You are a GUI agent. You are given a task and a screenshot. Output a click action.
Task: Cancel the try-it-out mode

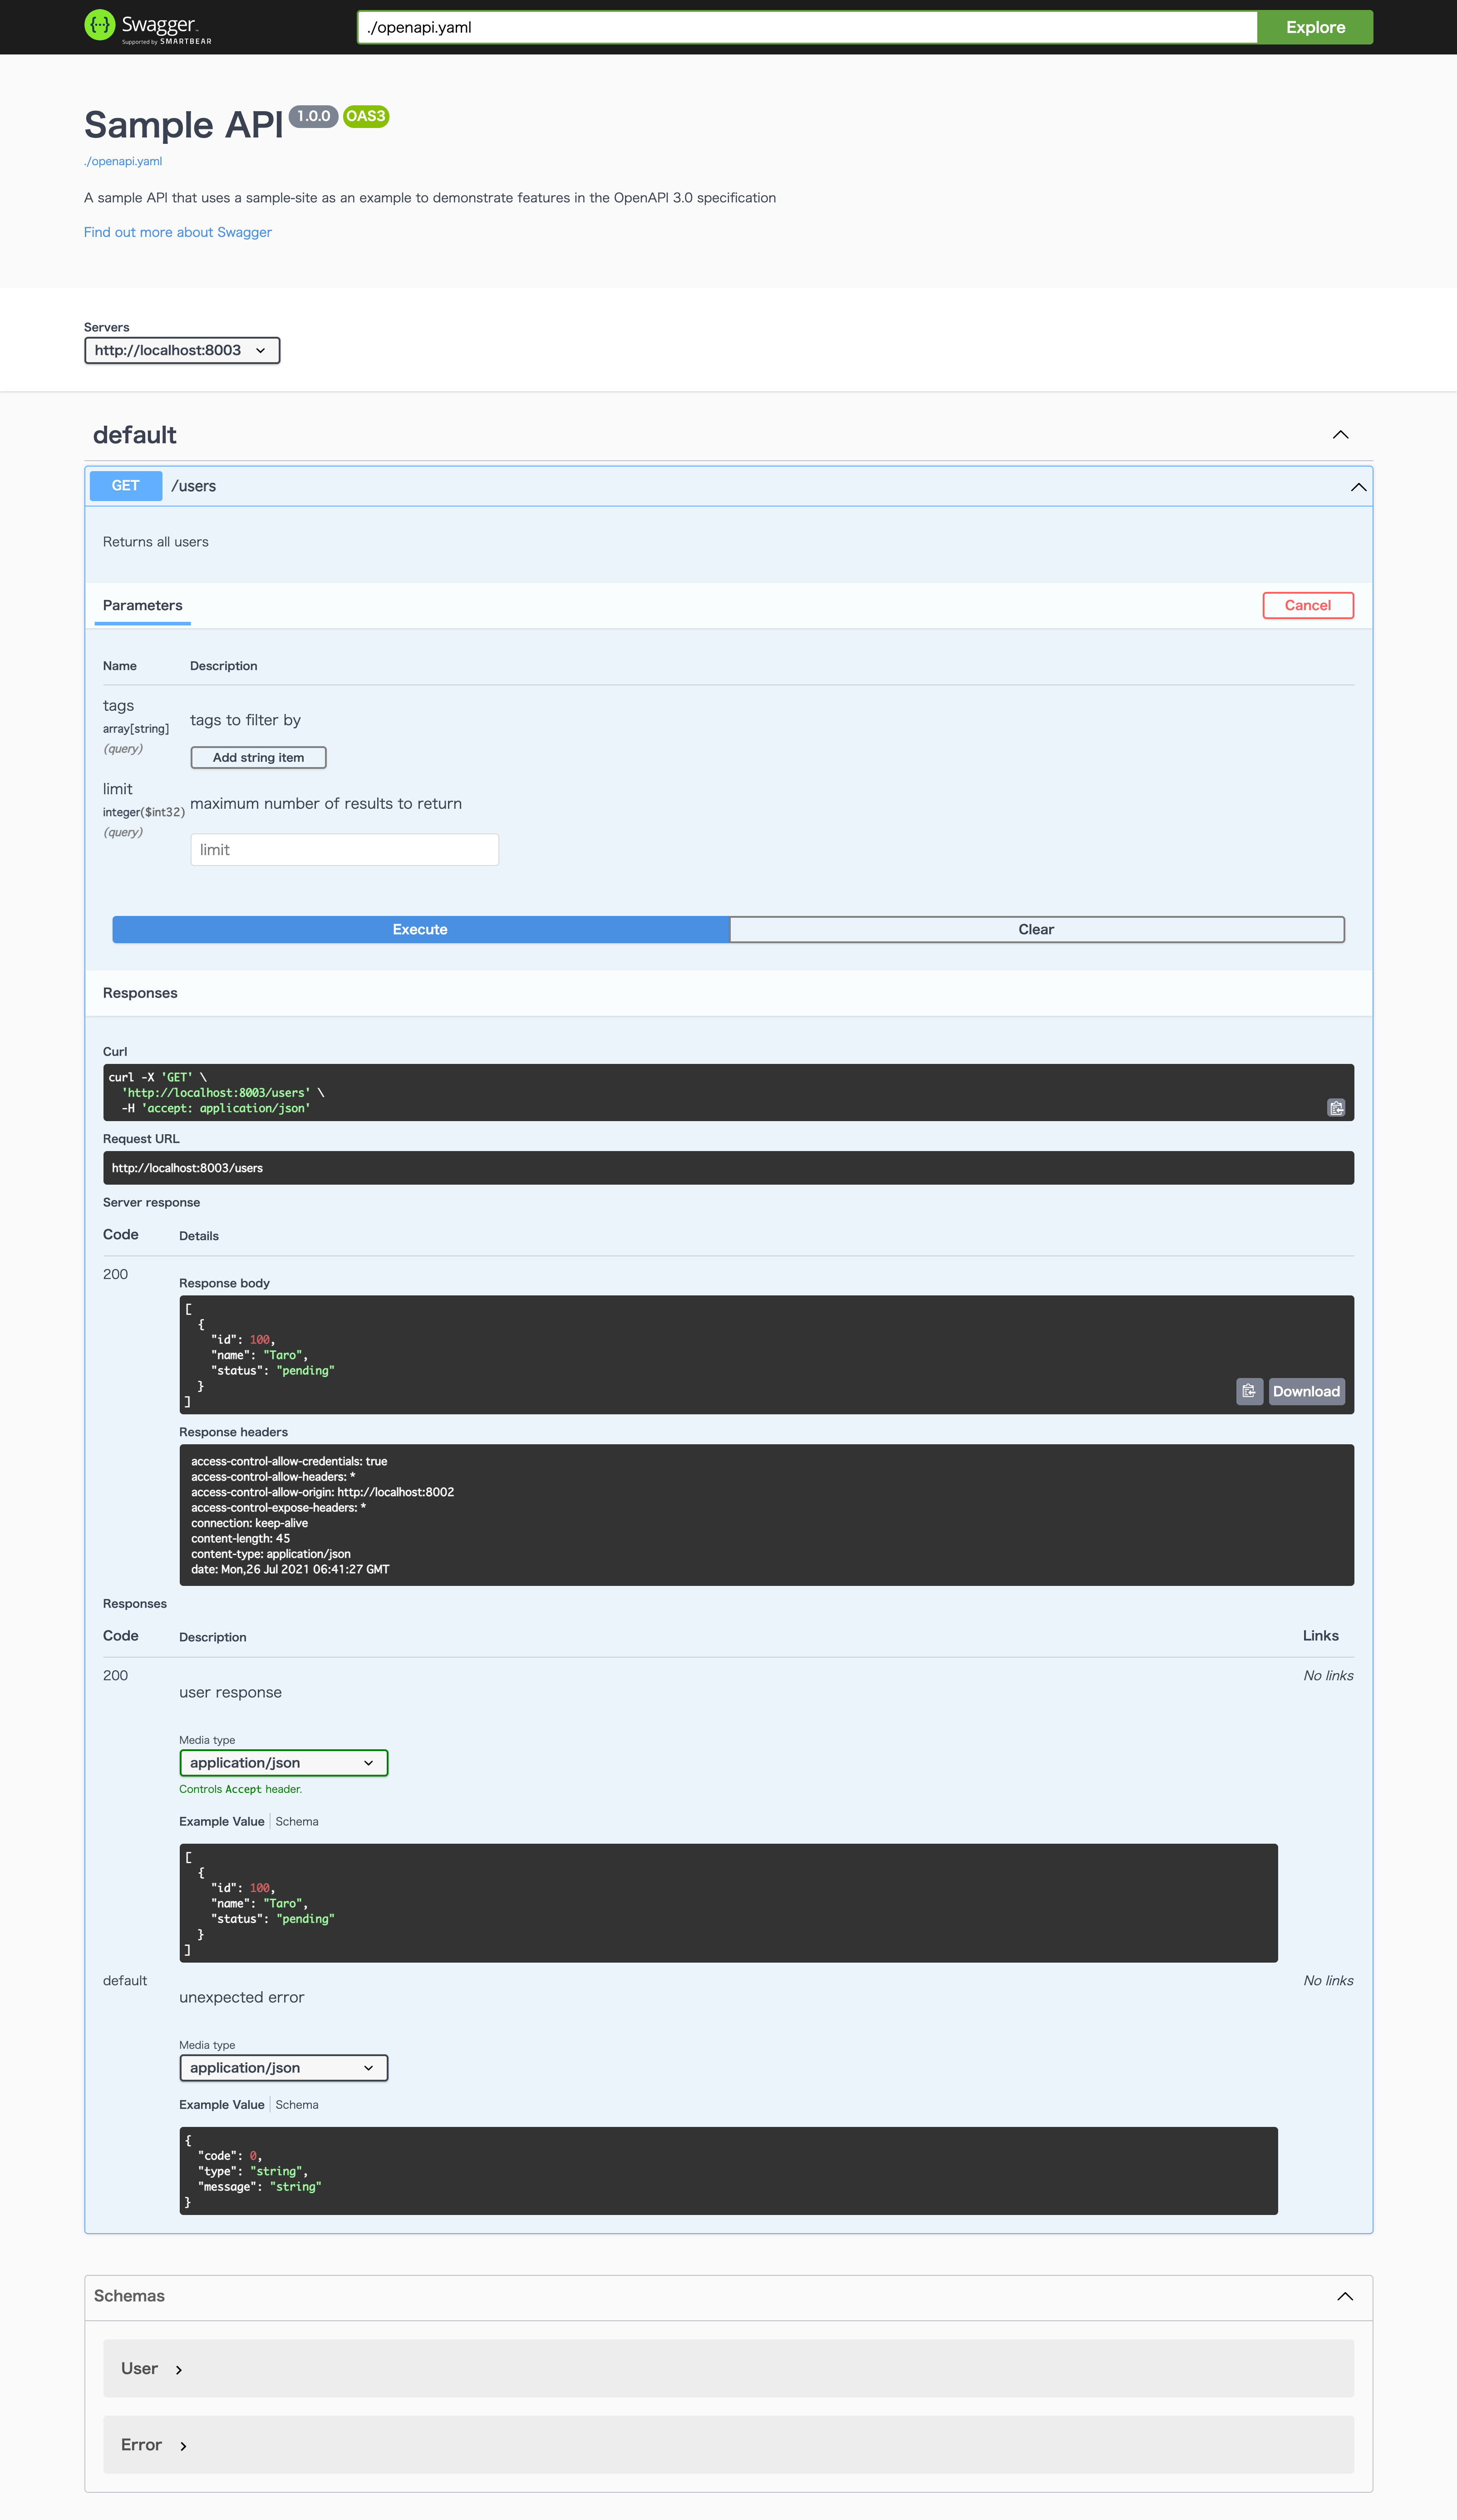tap(1308, 605)
